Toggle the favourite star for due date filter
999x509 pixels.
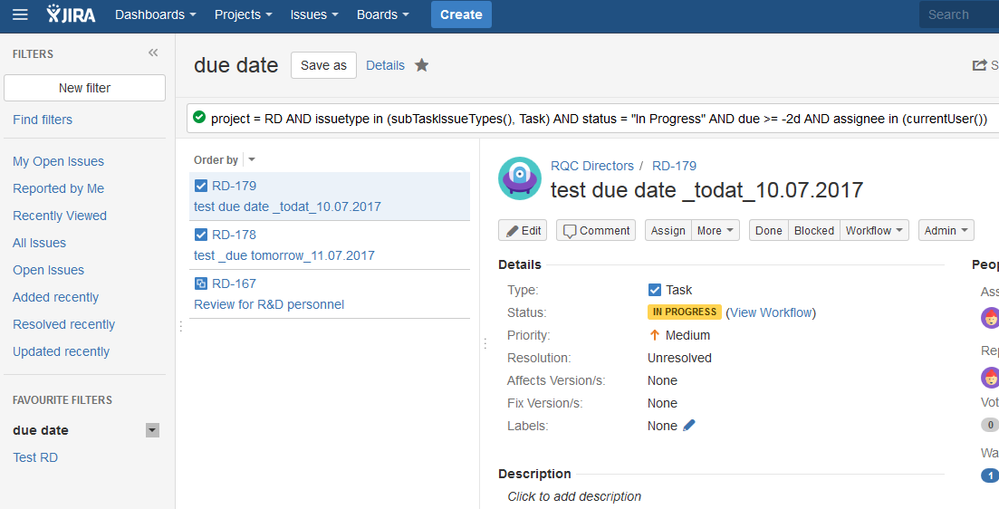coord(422,65)
